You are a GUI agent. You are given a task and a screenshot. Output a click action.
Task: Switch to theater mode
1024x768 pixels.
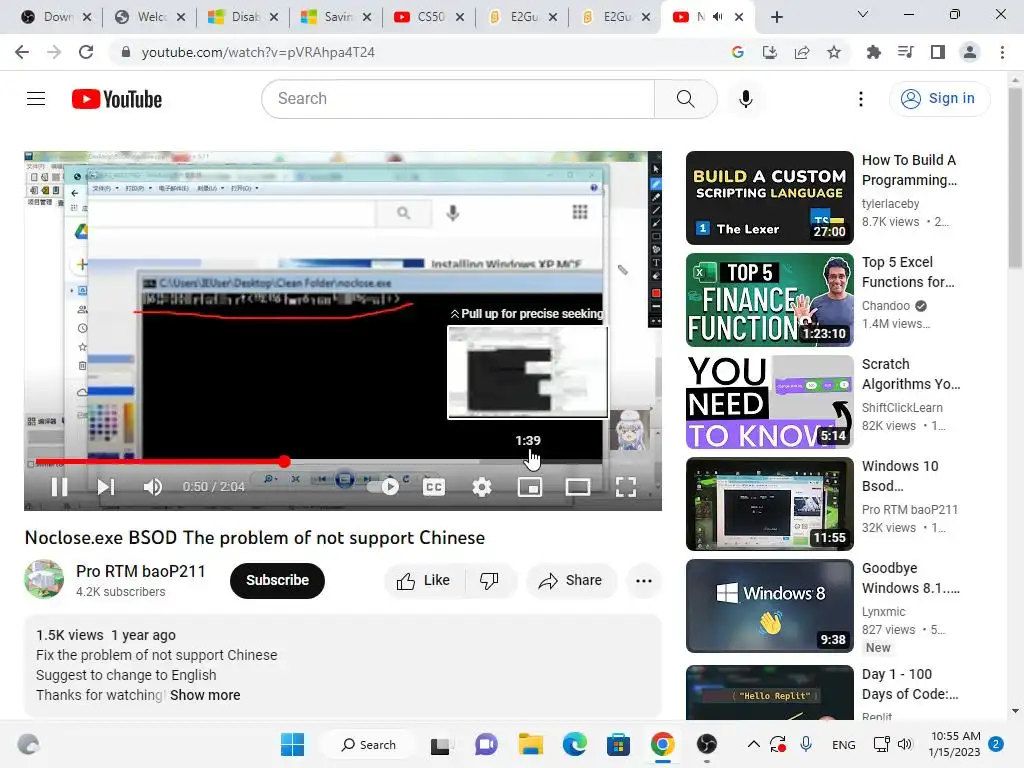(578, 487)
